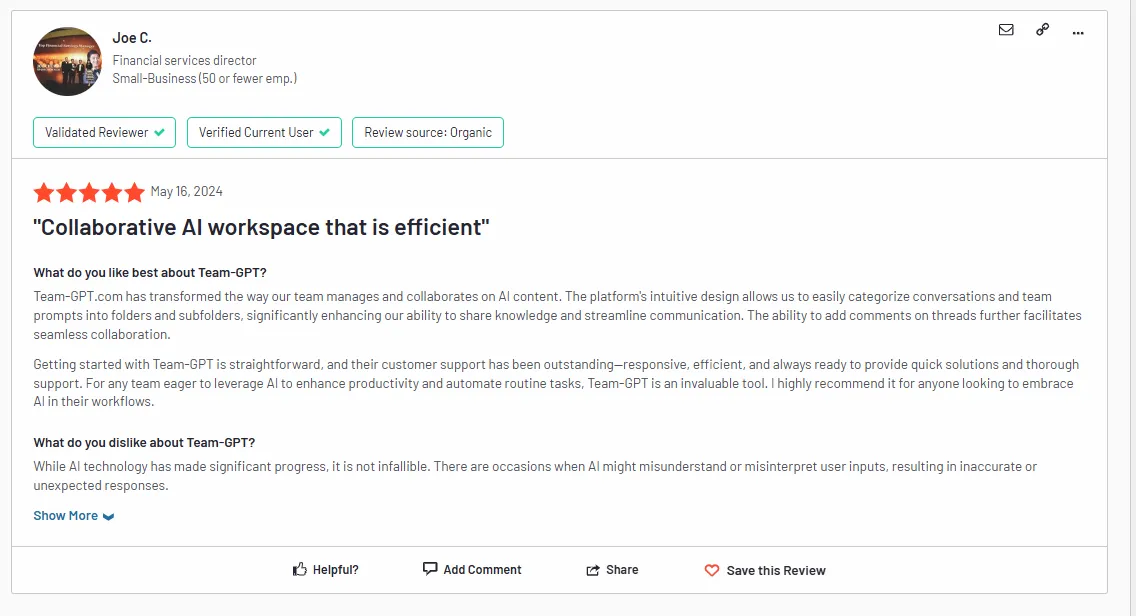Image resolution: width=1136 pixels, height=616 pixels.
Task: Click the speech bubble comment icon
Action: pos(430,569)
